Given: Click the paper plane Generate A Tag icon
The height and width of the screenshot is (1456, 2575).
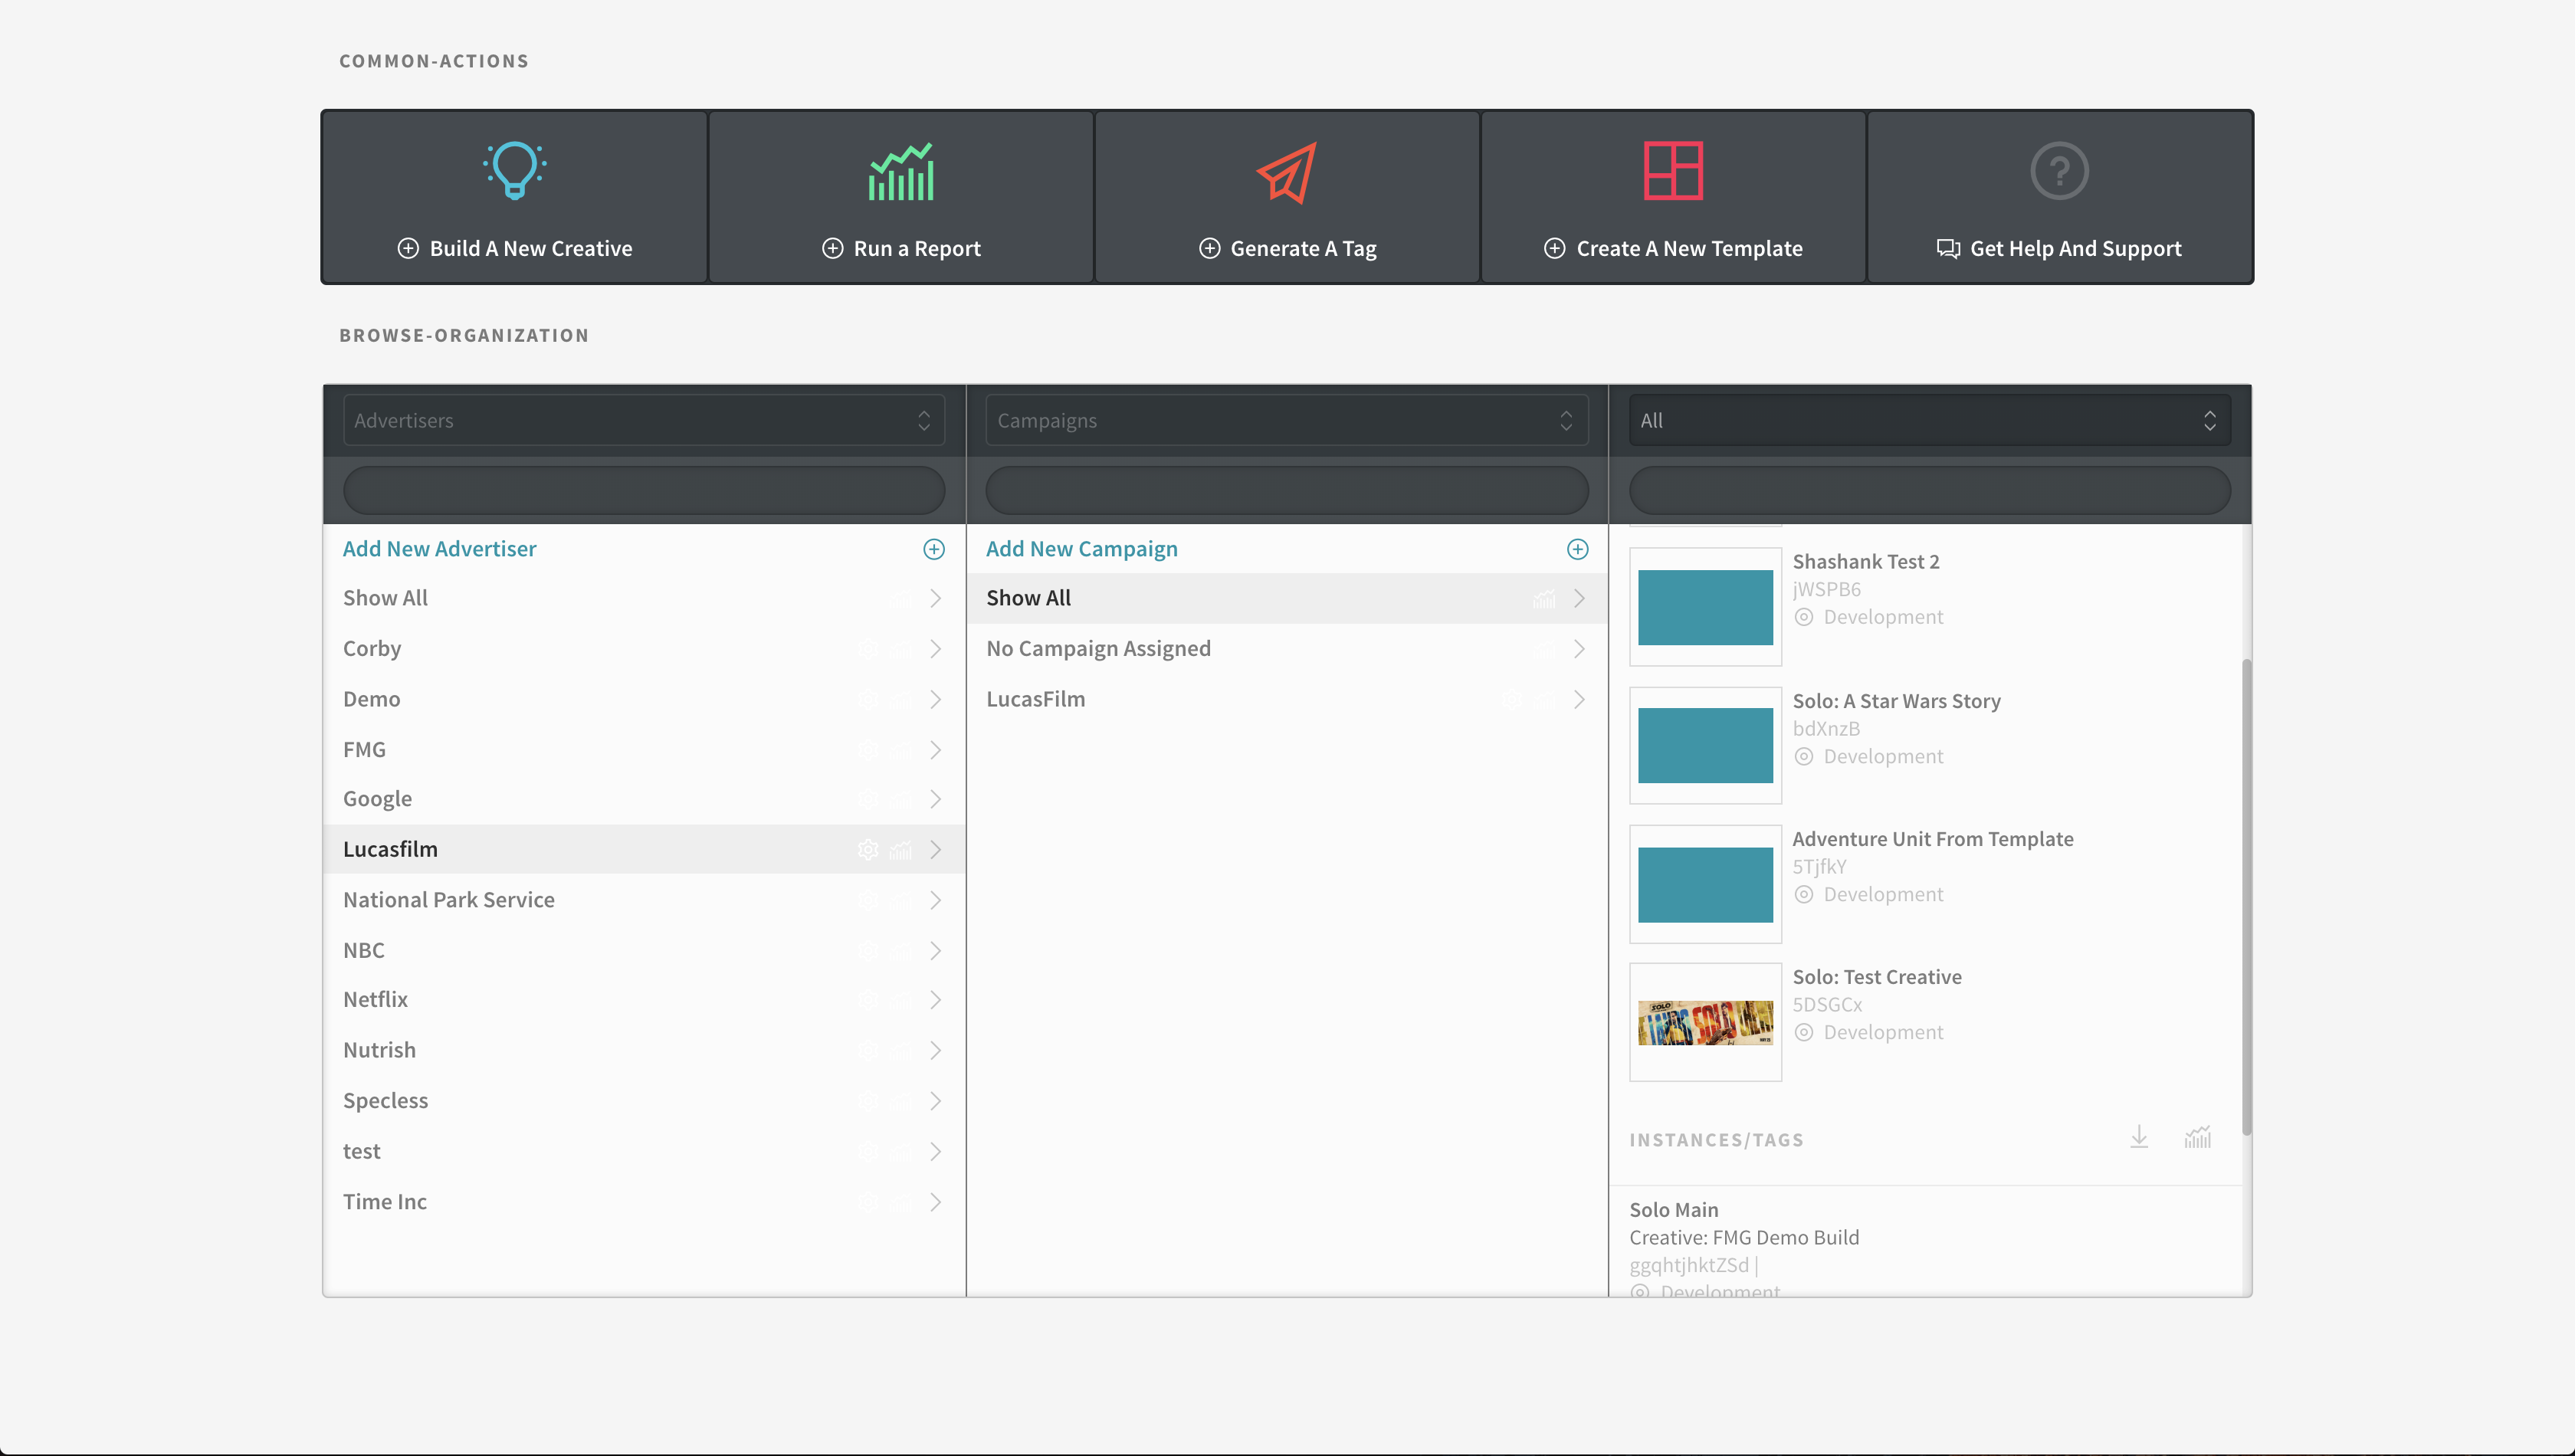Looking at the screenshot, I should pos(1287,172).
